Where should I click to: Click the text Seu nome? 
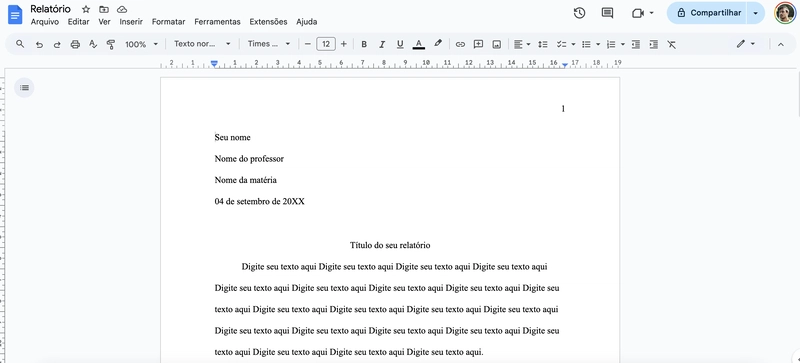pyautogui.click(x=233, y=137)
